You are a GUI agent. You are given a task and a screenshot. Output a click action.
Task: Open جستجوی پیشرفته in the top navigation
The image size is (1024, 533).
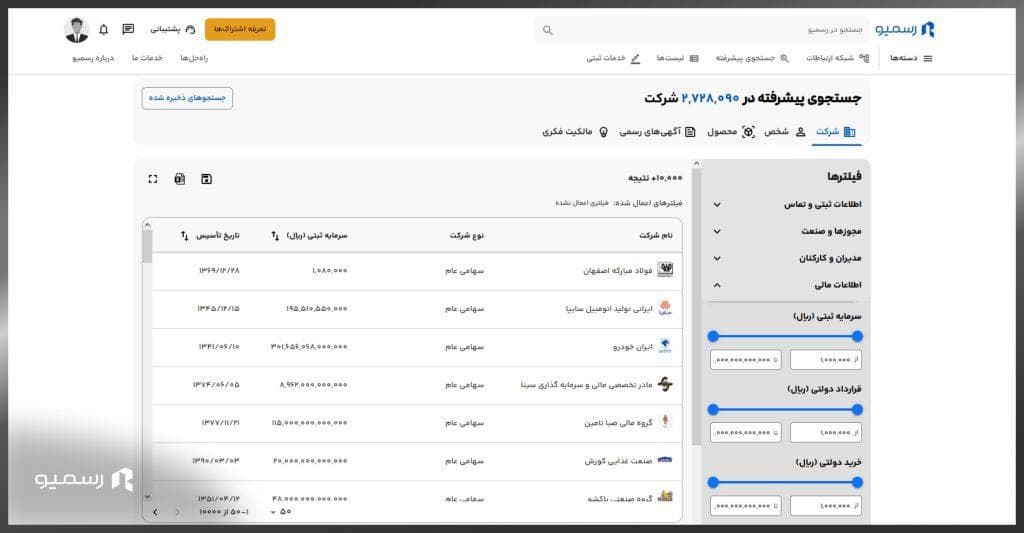pos(752,58)
